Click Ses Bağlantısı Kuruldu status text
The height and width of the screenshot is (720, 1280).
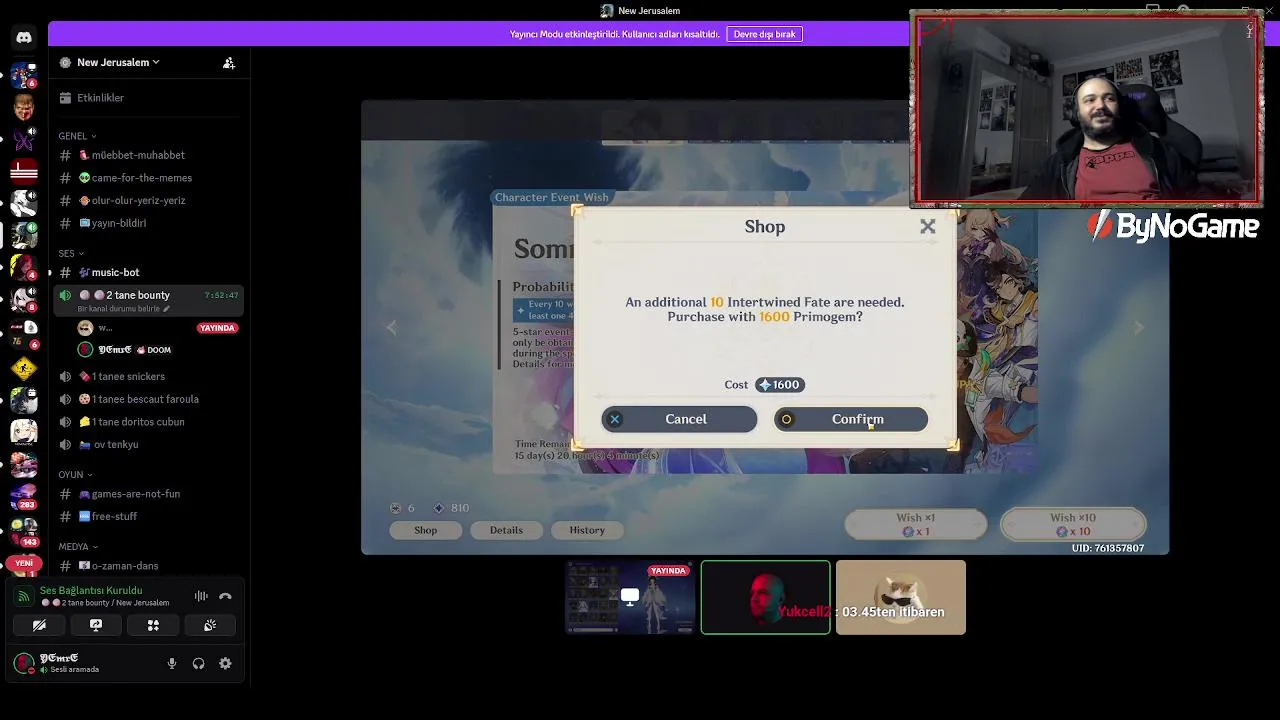pos(91,591)
